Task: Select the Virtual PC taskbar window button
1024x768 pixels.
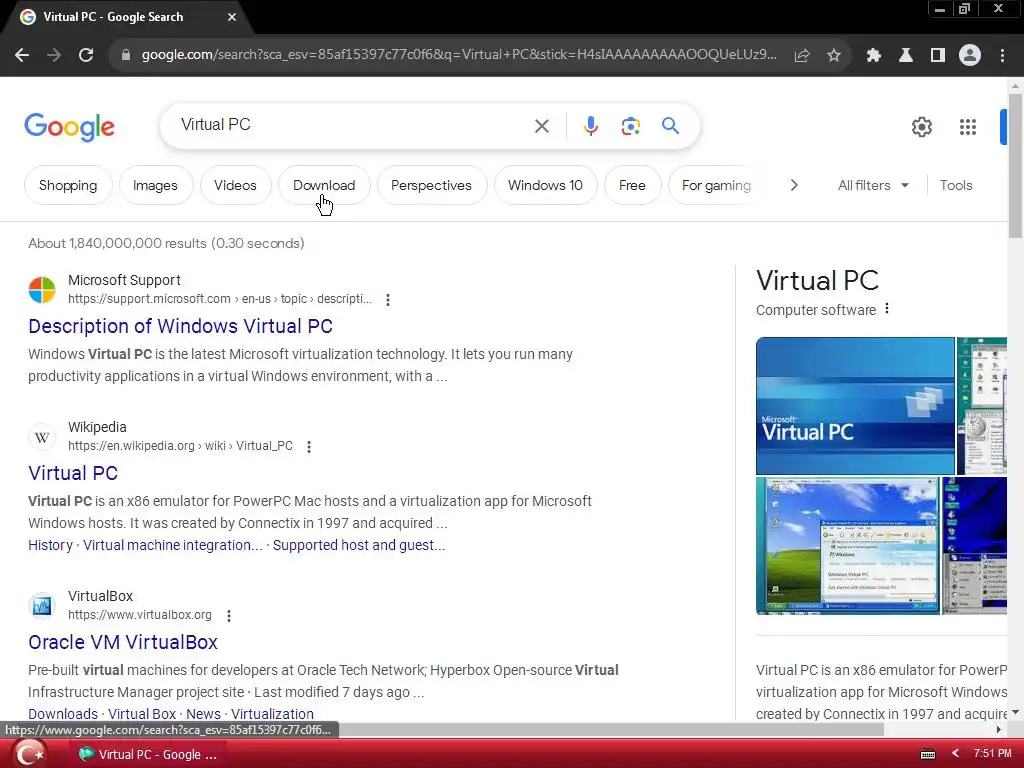Action: tap(148, 754)
